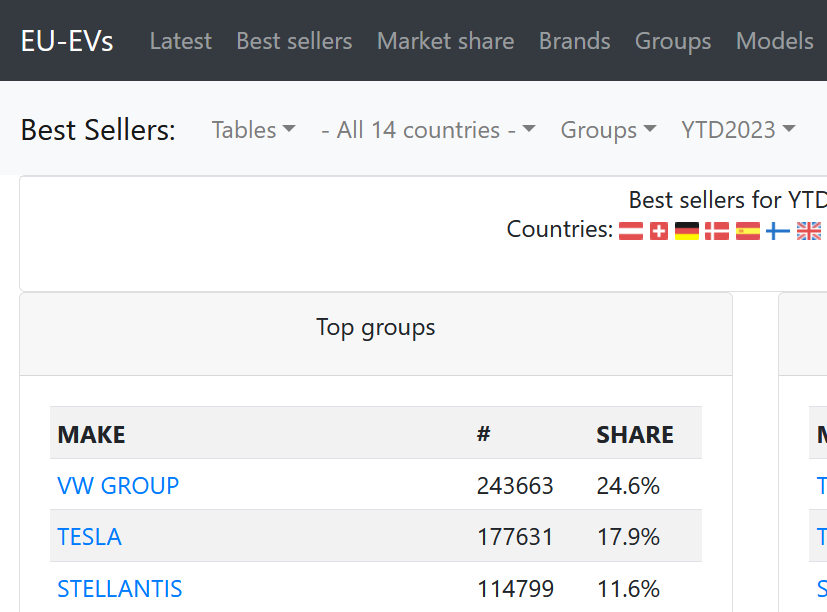Click the United Kingdom flag icon
827x612 pixels.
pos(809,231)
